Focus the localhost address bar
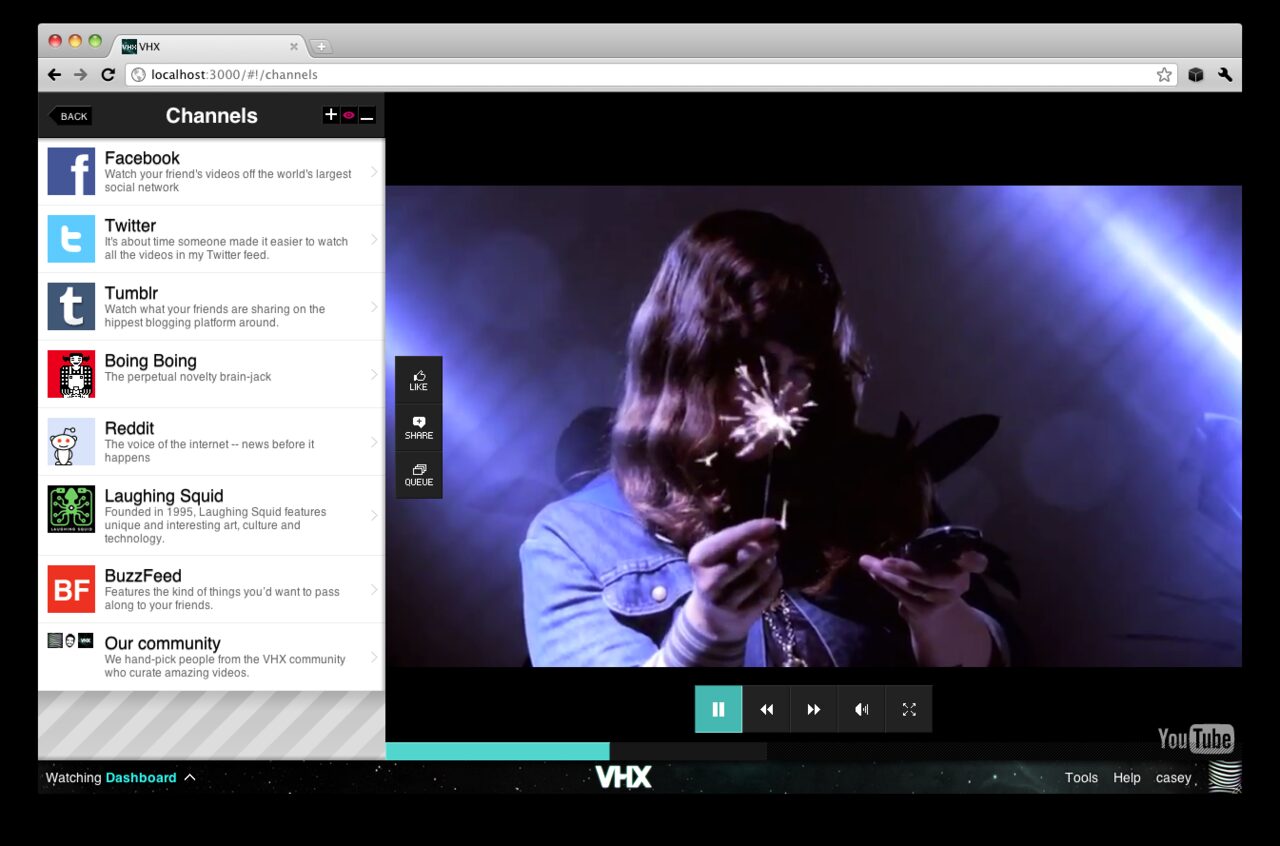Image resolution: width=1280 pixels, height=846 pixels. coord(650,74)
